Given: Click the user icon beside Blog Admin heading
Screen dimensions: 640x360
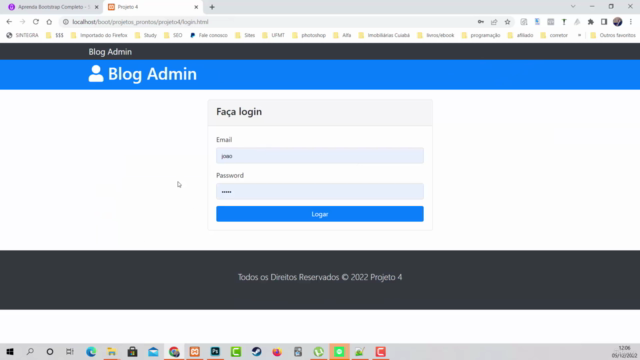Looking at the screenshot, I should tap(96, 74).
